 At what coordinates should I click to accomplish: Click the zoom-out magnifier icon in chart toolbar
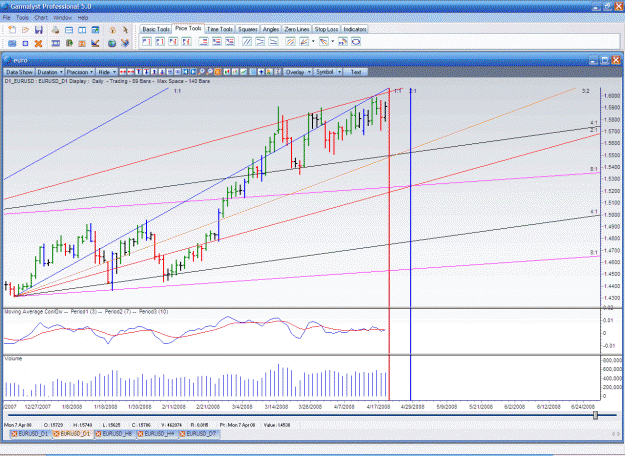pos(210,72)
